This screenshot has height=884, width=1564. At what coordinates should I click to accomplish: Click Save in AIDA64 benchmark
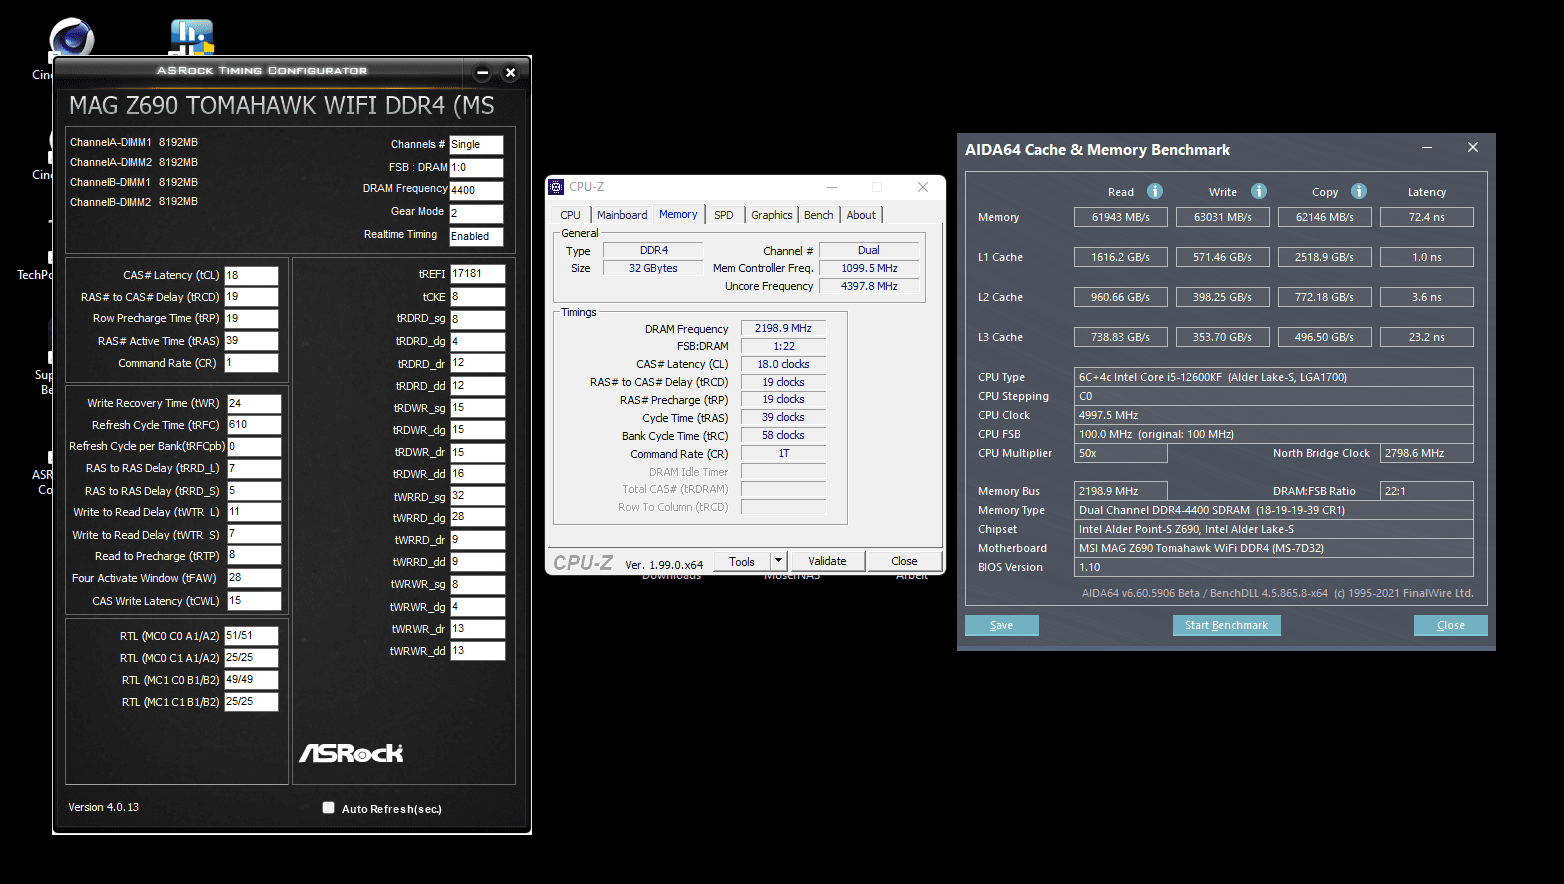pos(1001,625)
